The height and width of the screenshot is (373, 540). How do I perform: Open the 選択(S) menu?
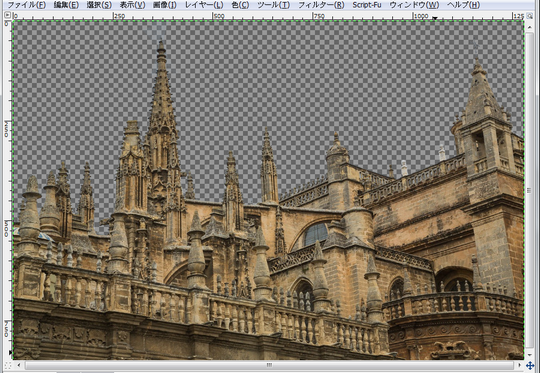click(99, 5)
